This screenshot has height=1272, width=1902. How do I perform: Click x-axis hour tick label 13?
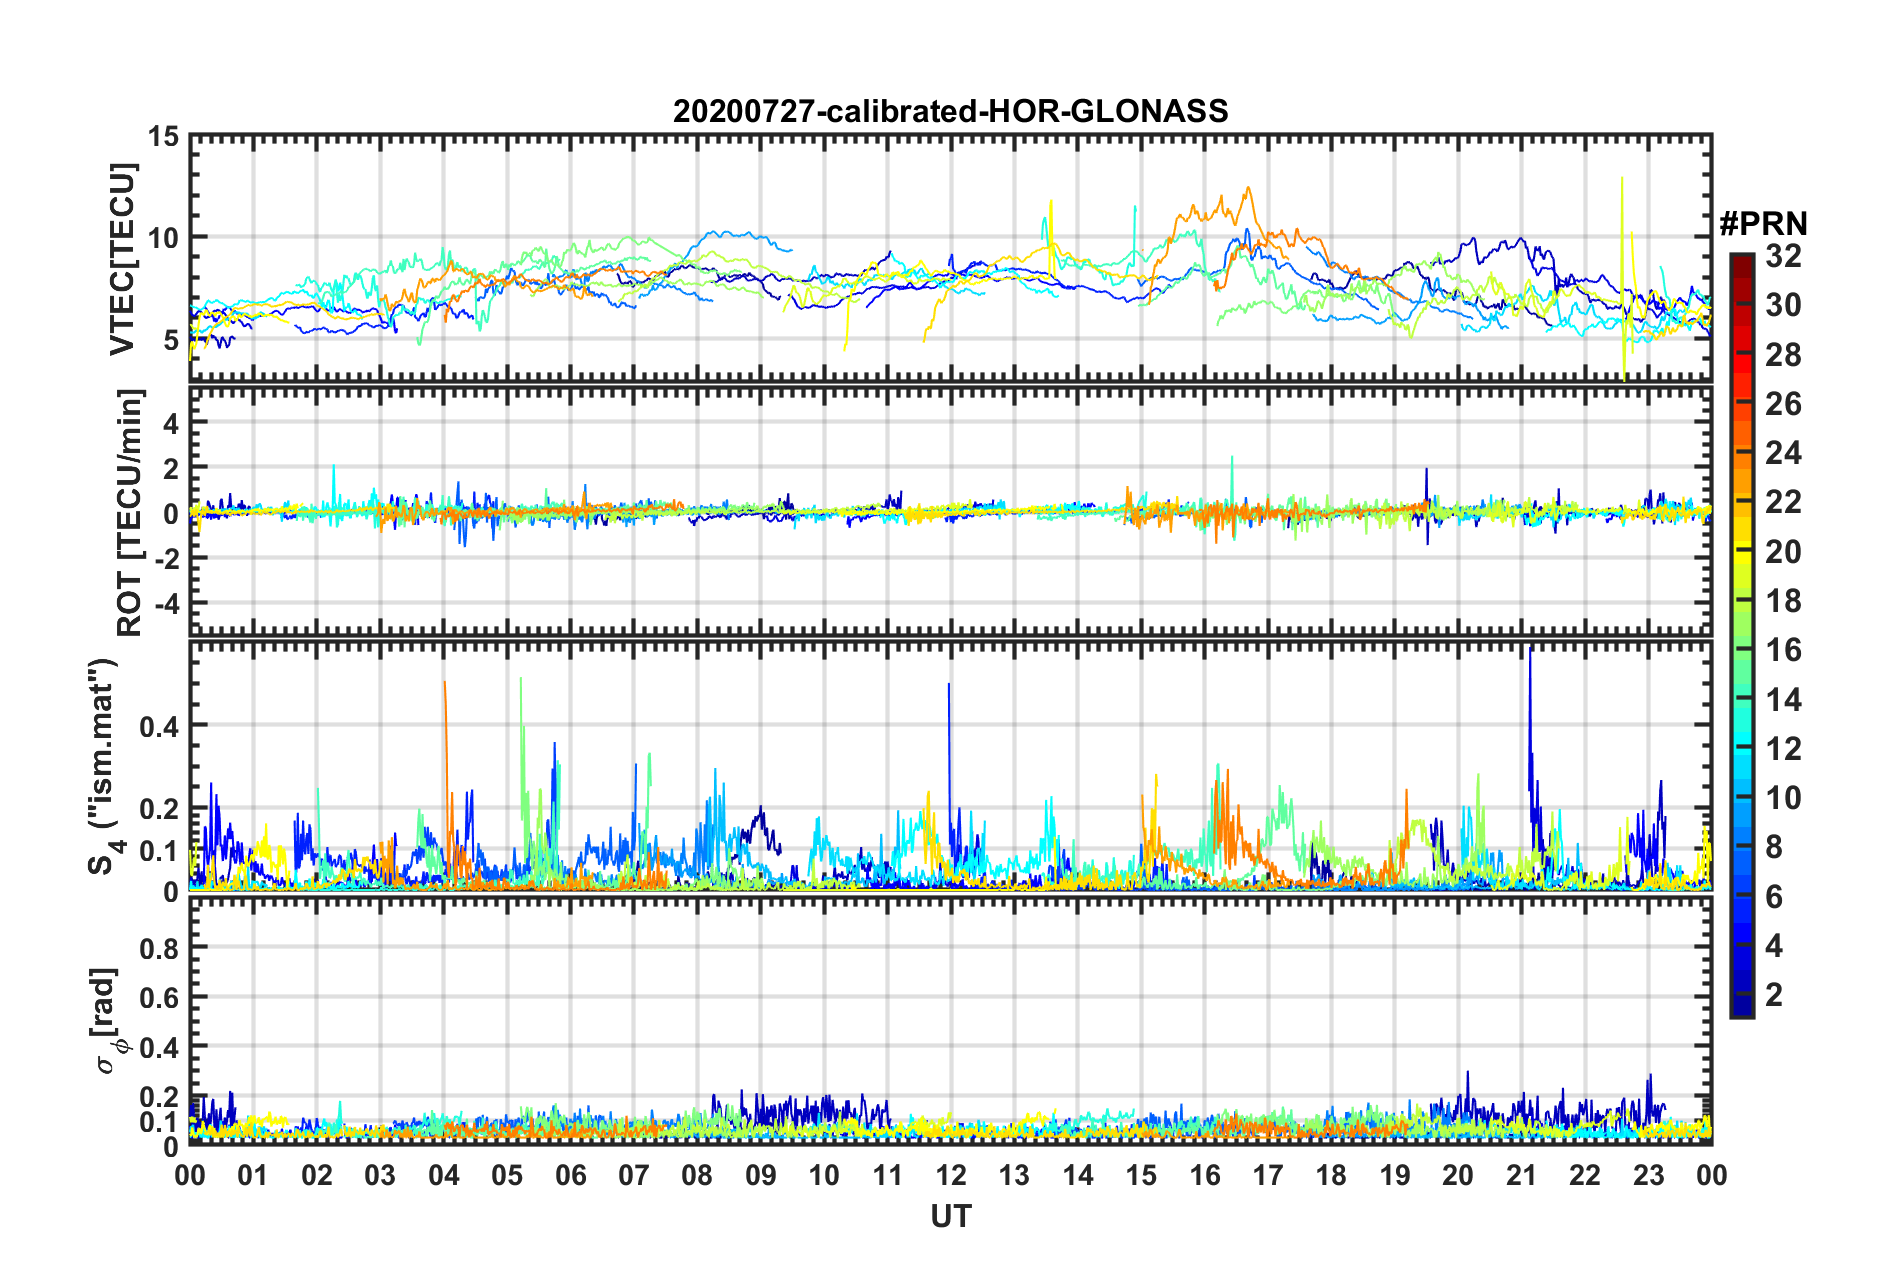pyautogui.click(x=1014, y=1175)
